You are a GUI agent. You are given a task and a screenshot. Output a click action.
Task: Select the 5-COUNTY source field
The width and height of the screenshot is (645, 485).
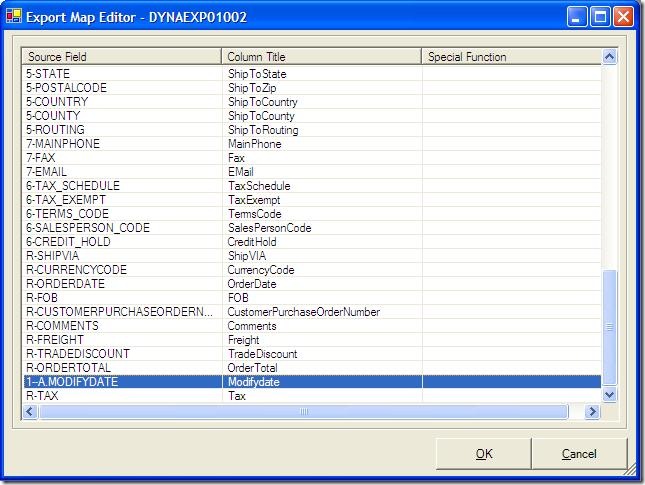click(x=122, y=116)
